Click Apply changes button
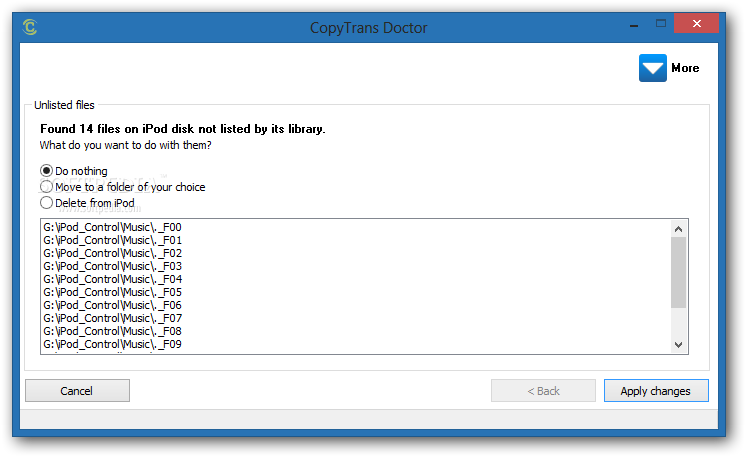This screenshot has width=746, height=457. tap(656, 390)
